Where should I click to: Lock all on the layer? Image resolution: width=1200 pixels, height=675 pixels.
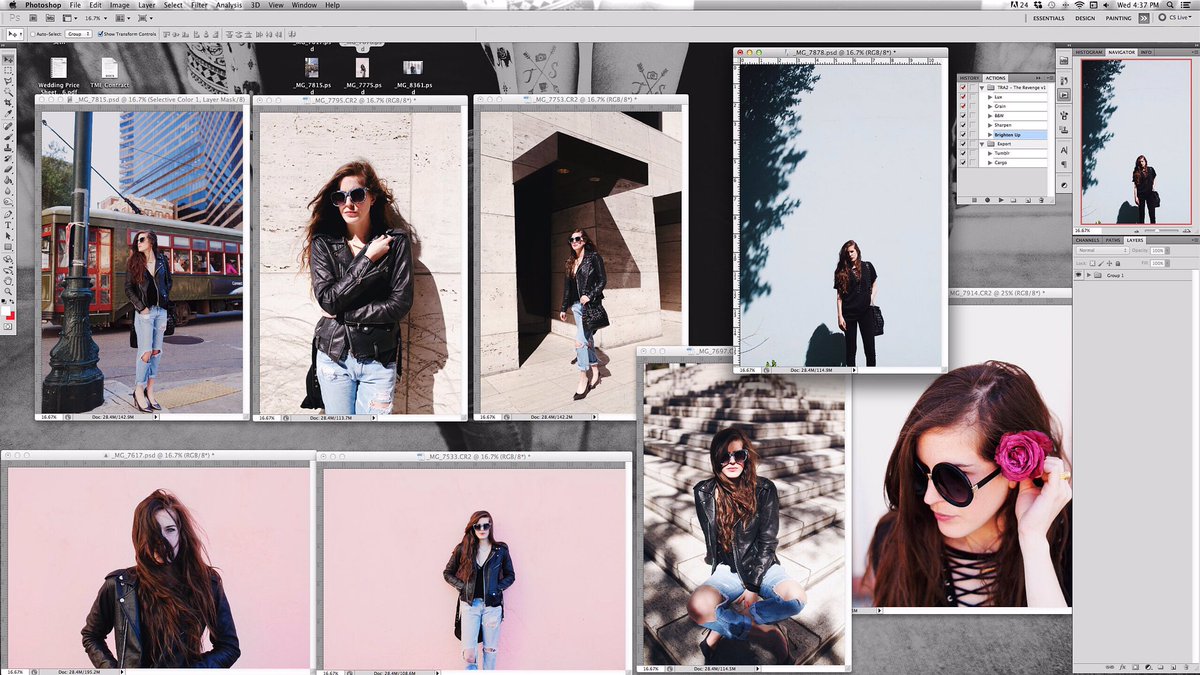click(x=1118, y=264)
